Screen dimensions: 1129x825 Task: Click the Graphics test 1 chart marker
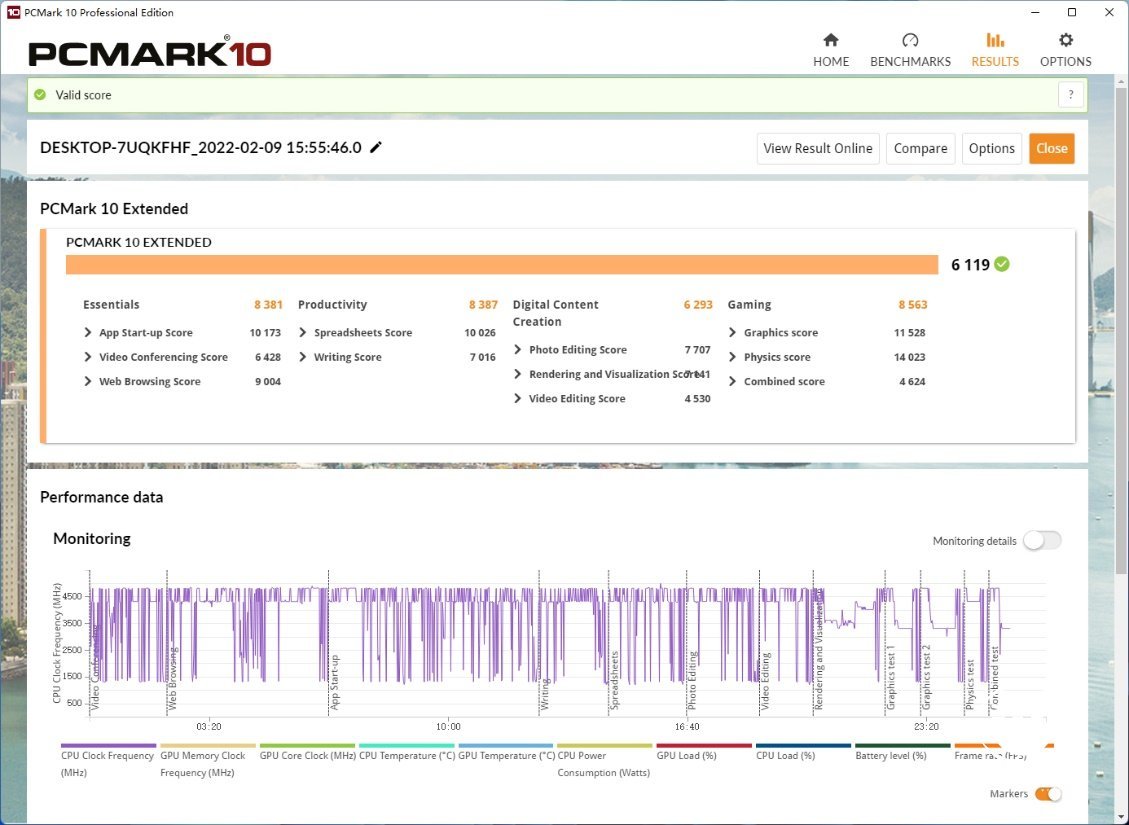891,677
